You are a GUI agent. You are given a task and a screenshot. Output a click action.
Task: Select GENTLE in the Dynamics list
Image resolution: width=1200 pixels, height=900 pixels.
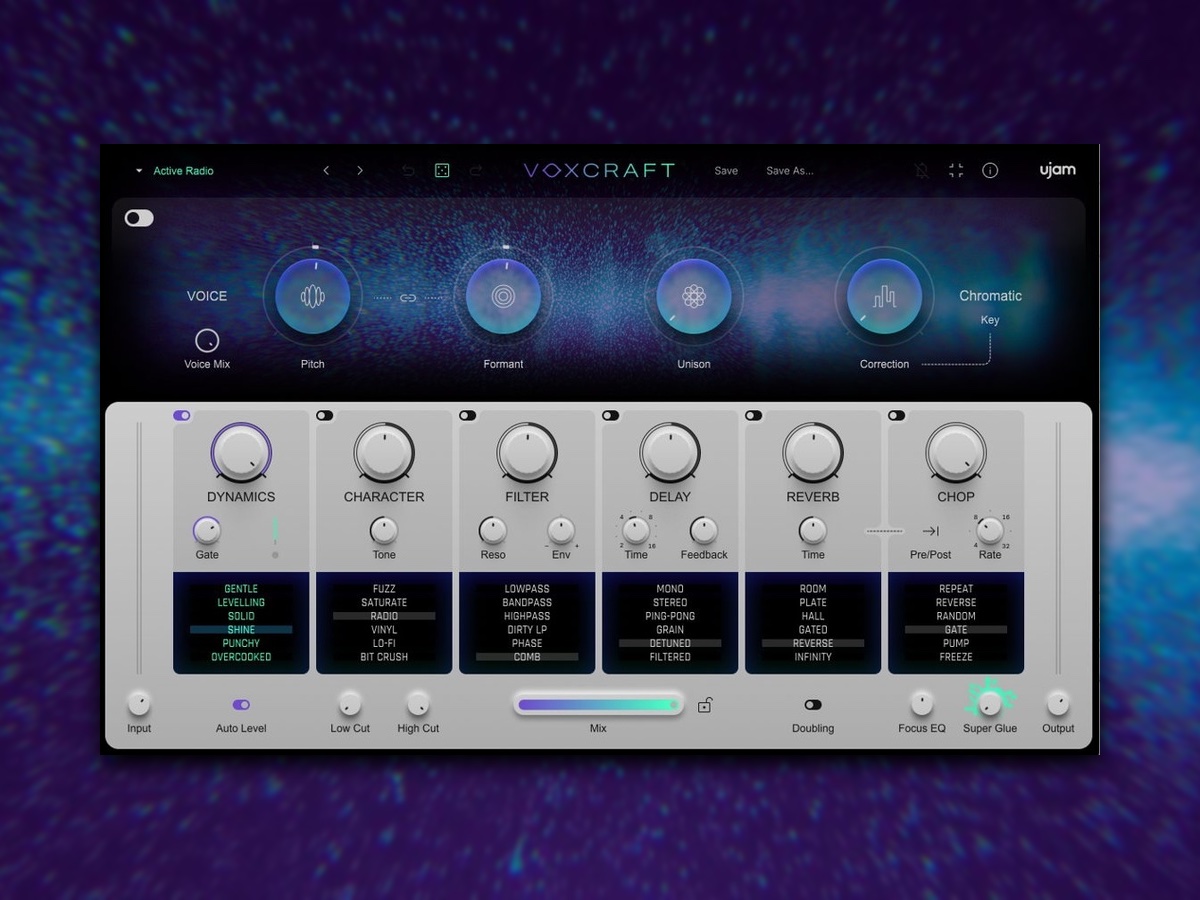(x=241, y=589)
